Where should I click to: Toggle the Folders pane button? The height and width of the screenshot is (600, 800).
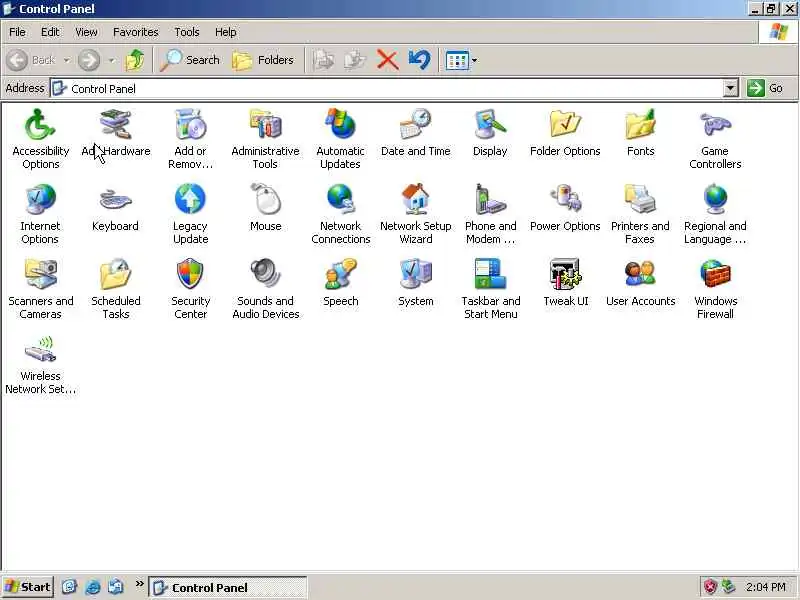click(263, 60)
